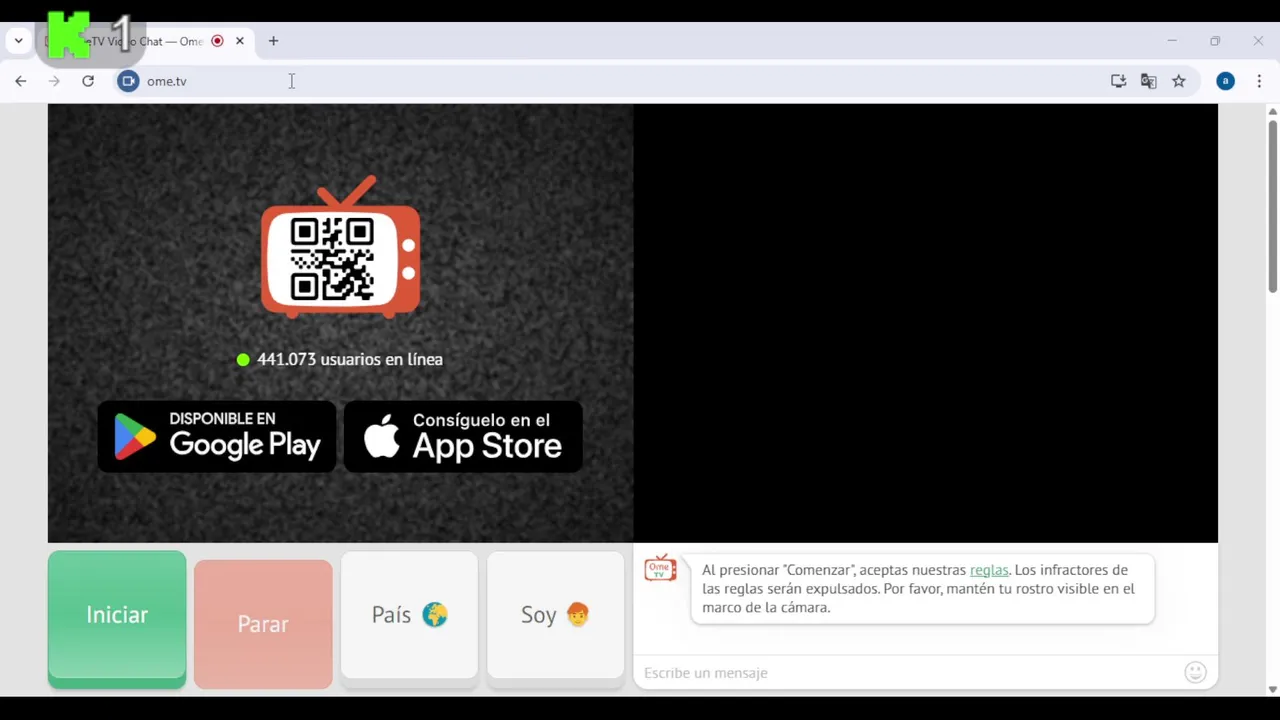Go back with the browser back arrow
1280x720 pixels.
(x=21, y=81)
